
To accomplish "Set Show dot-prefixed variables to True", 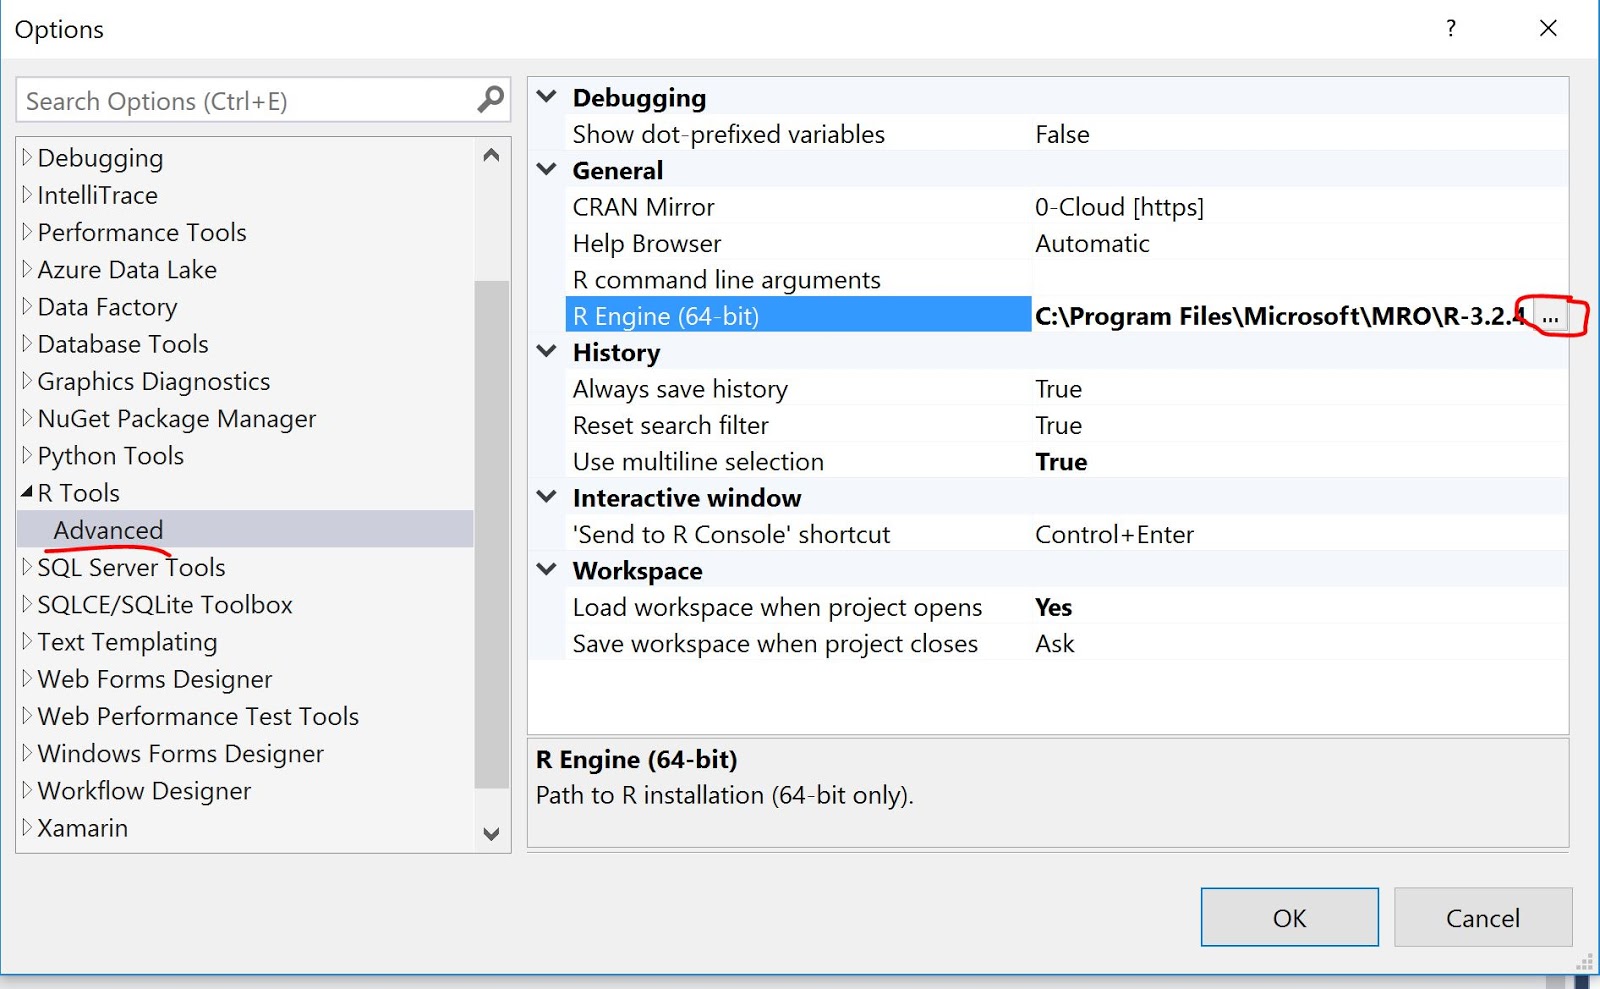I will click(1061, 133).
